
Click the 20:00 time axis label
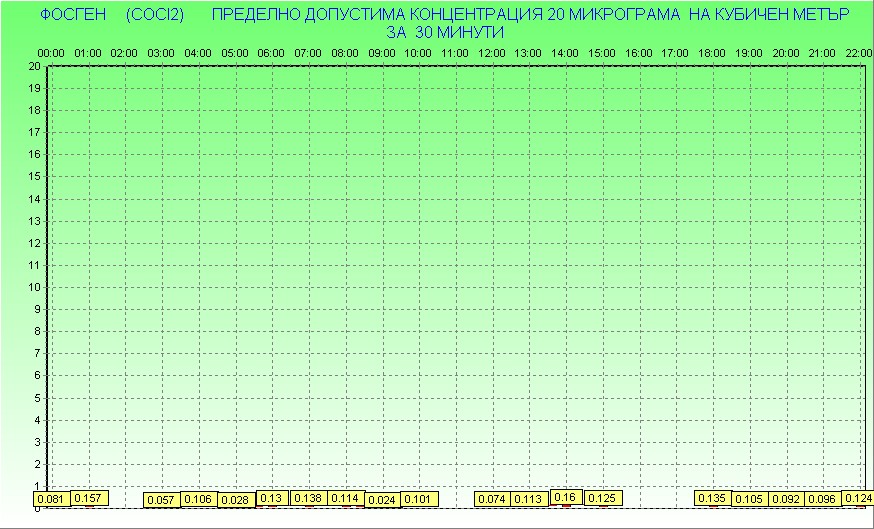pyautogui.click(x=786, y=54)
